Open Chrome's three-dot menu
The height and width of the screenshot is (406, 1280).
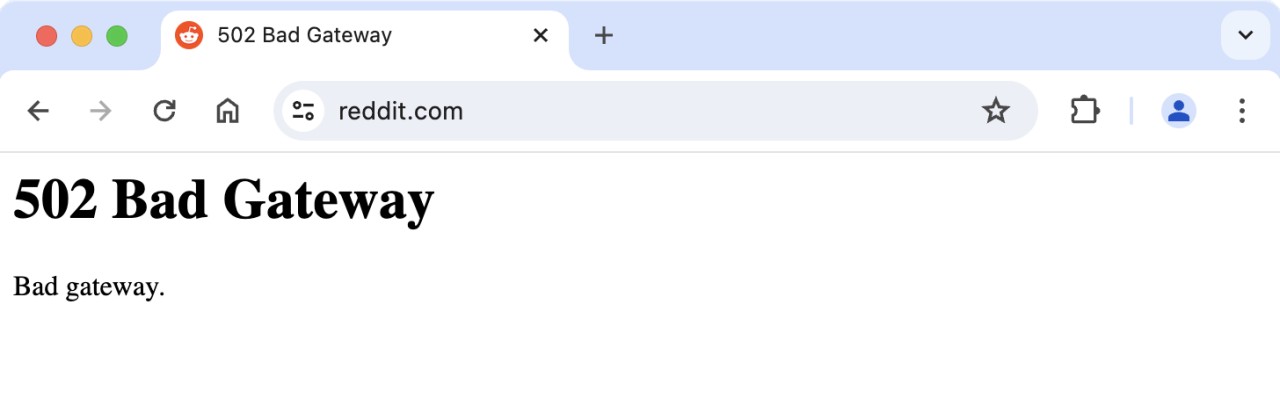(x=1241, y=111)
